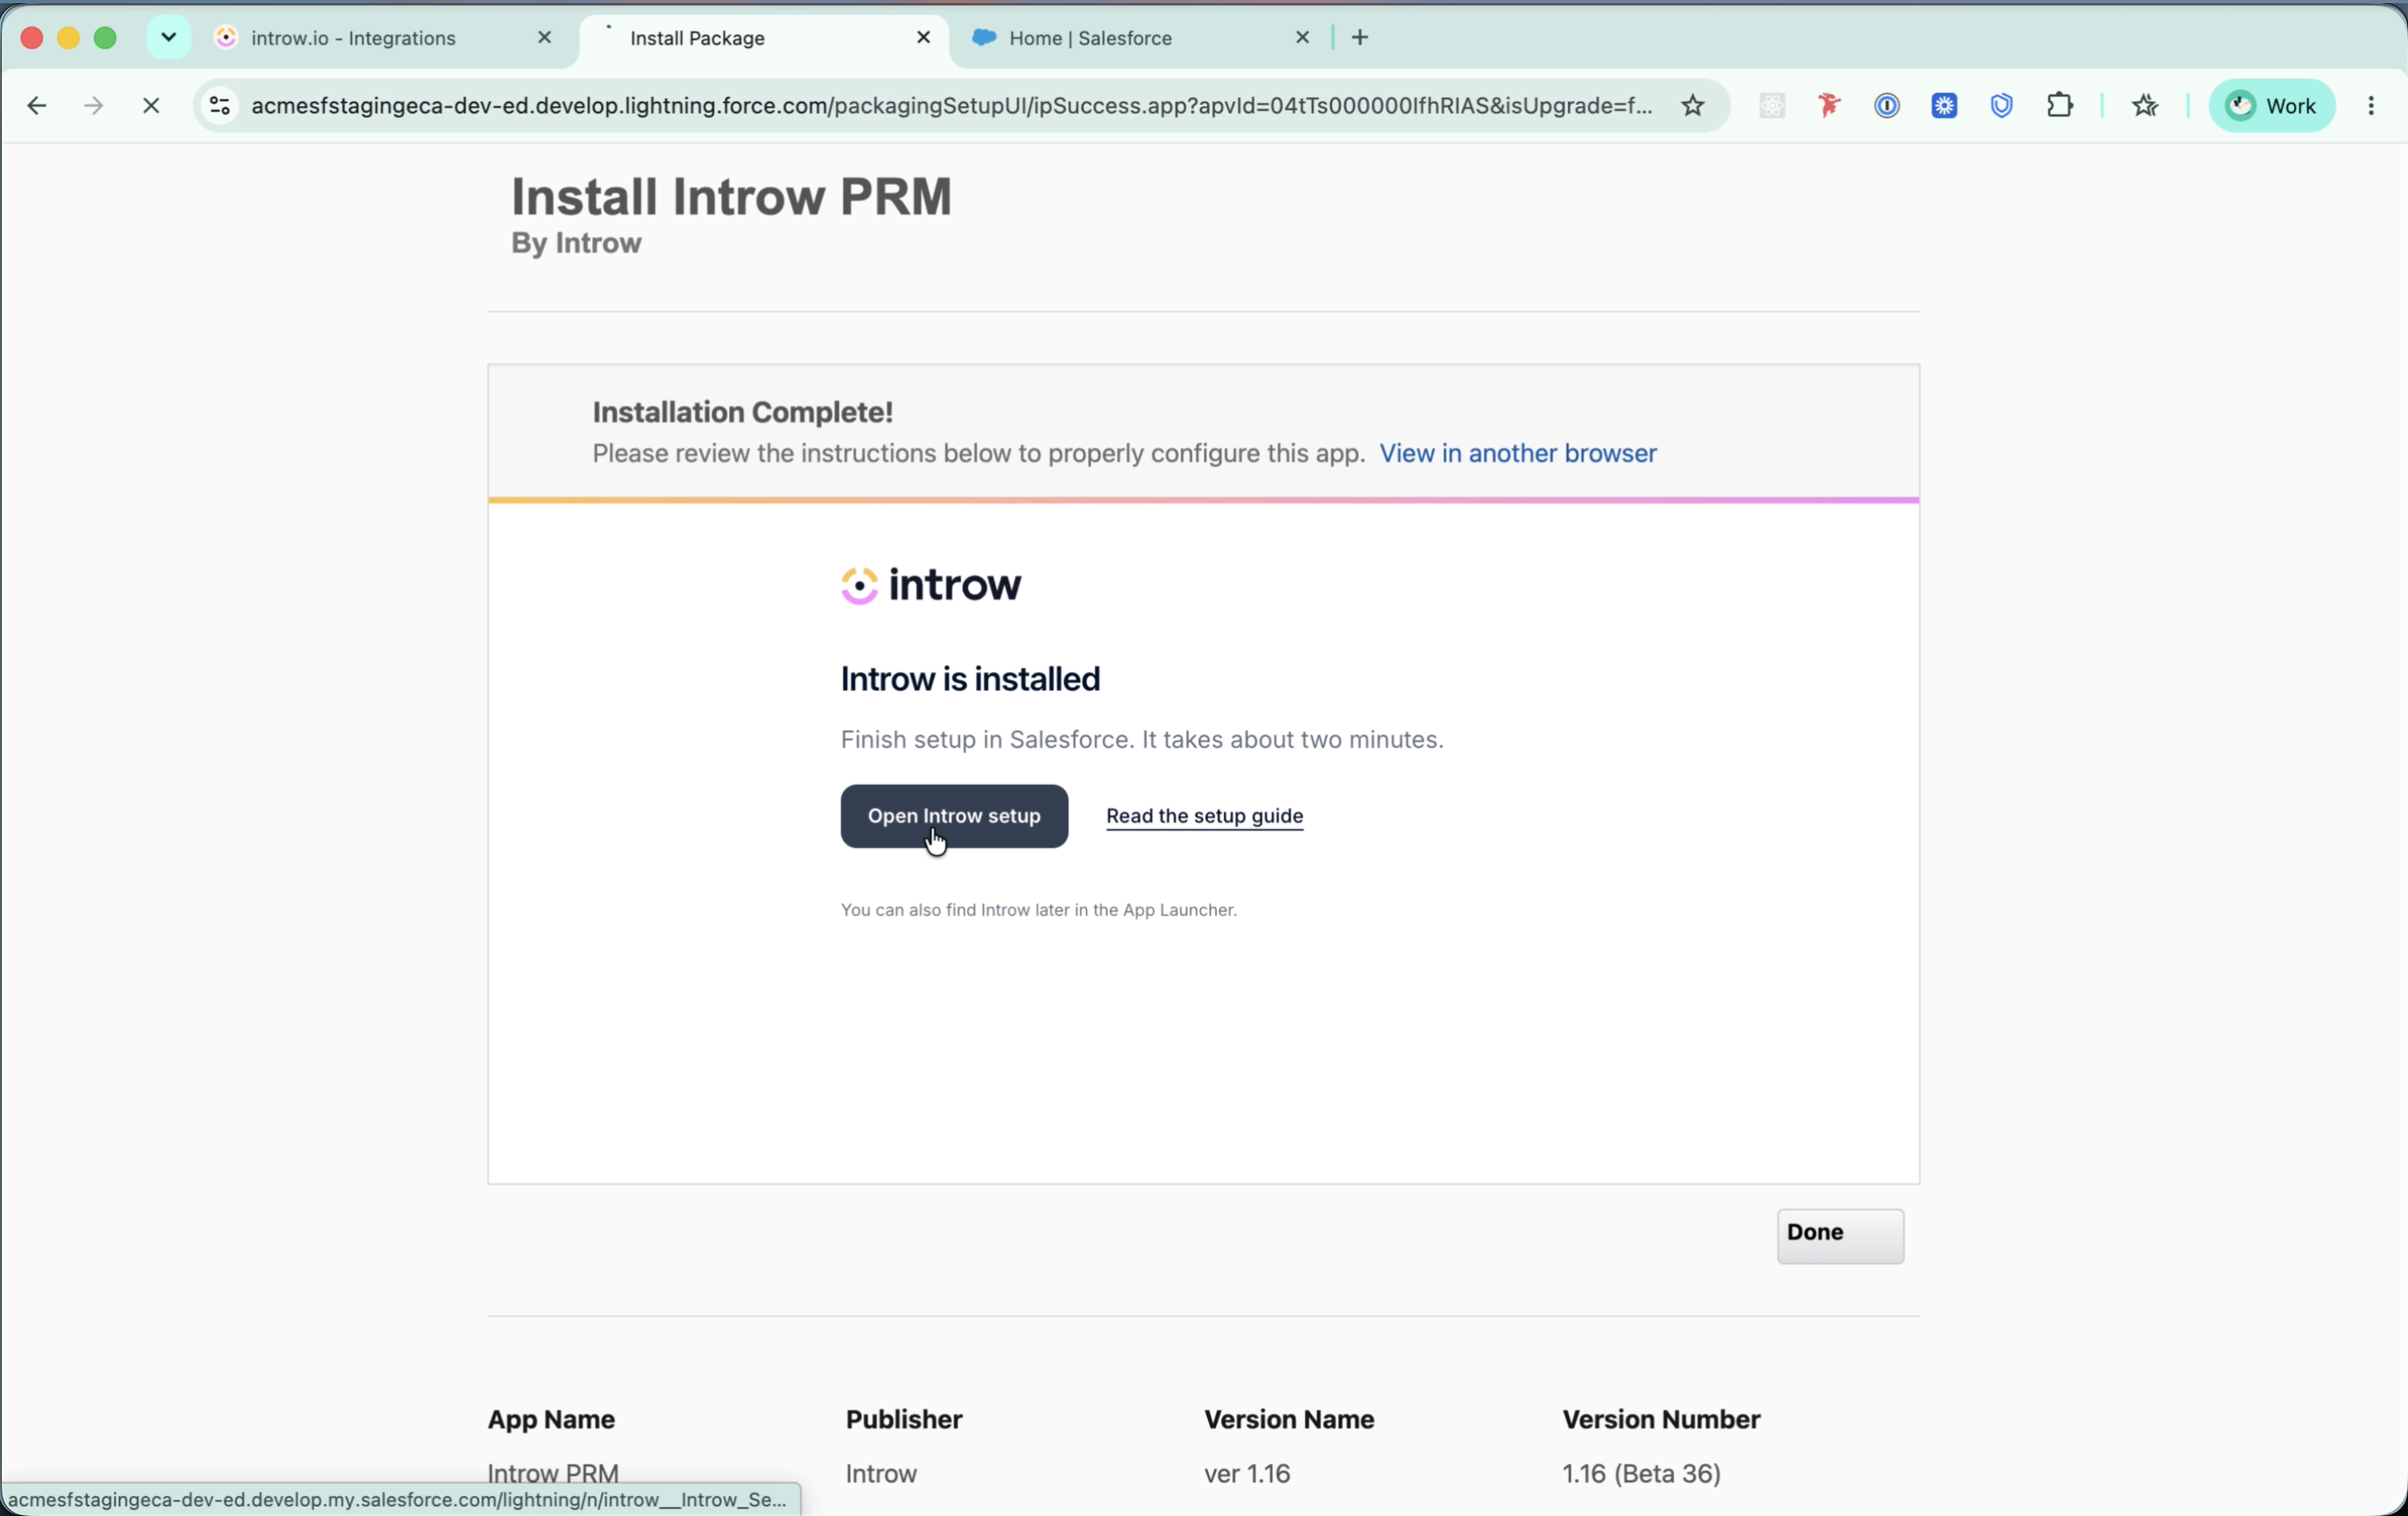The height and width of the screenshot is (1516, 2408).
Task: Follow the Read the setup guide link
Action: pos(1204,816)
